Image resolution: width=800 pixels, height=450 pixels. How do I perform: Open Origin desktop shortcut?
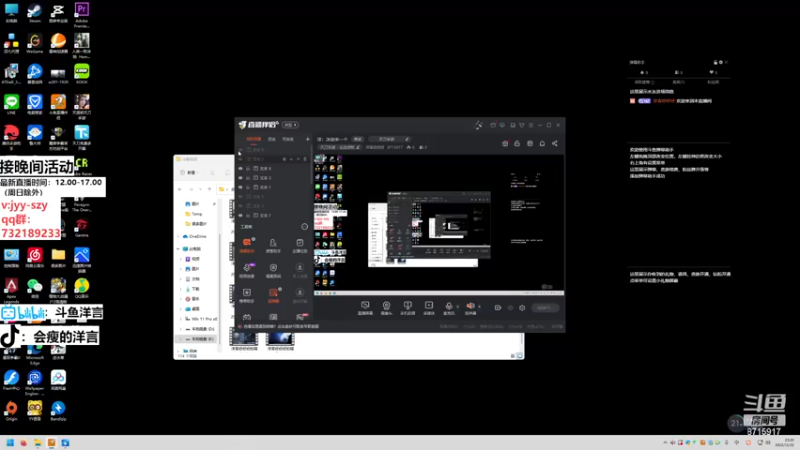[x=11, y=410]
